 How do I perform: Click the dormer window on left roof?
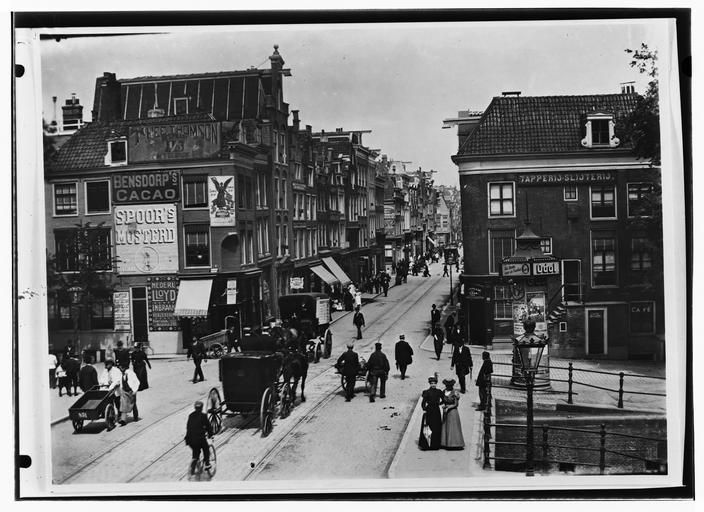(117, 151)
